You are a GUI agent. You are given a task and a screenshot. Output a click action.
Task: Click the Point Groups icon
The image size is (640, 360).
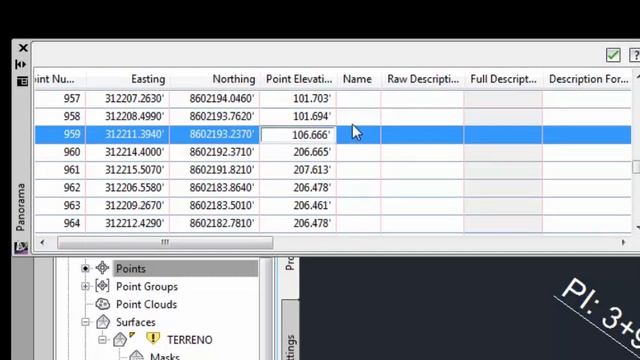tap(102, 286)
